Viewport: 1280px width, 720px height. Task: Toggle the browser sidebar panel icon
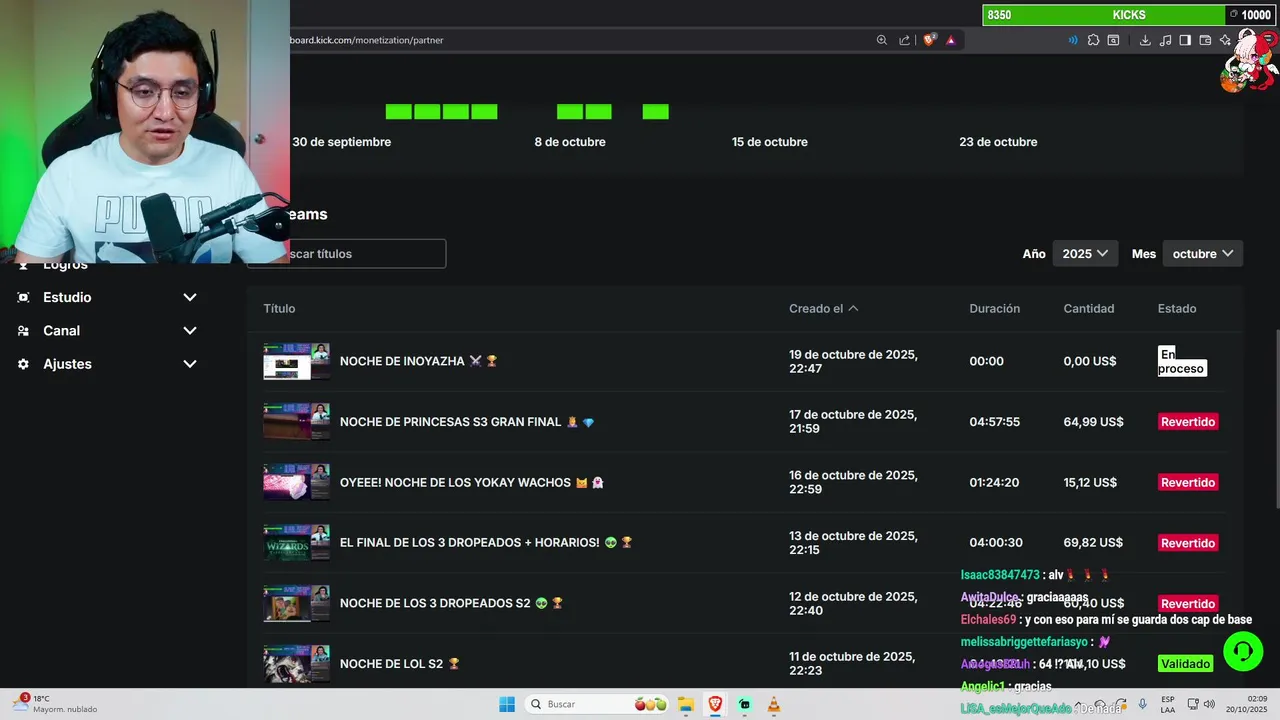click(1185, 40)
